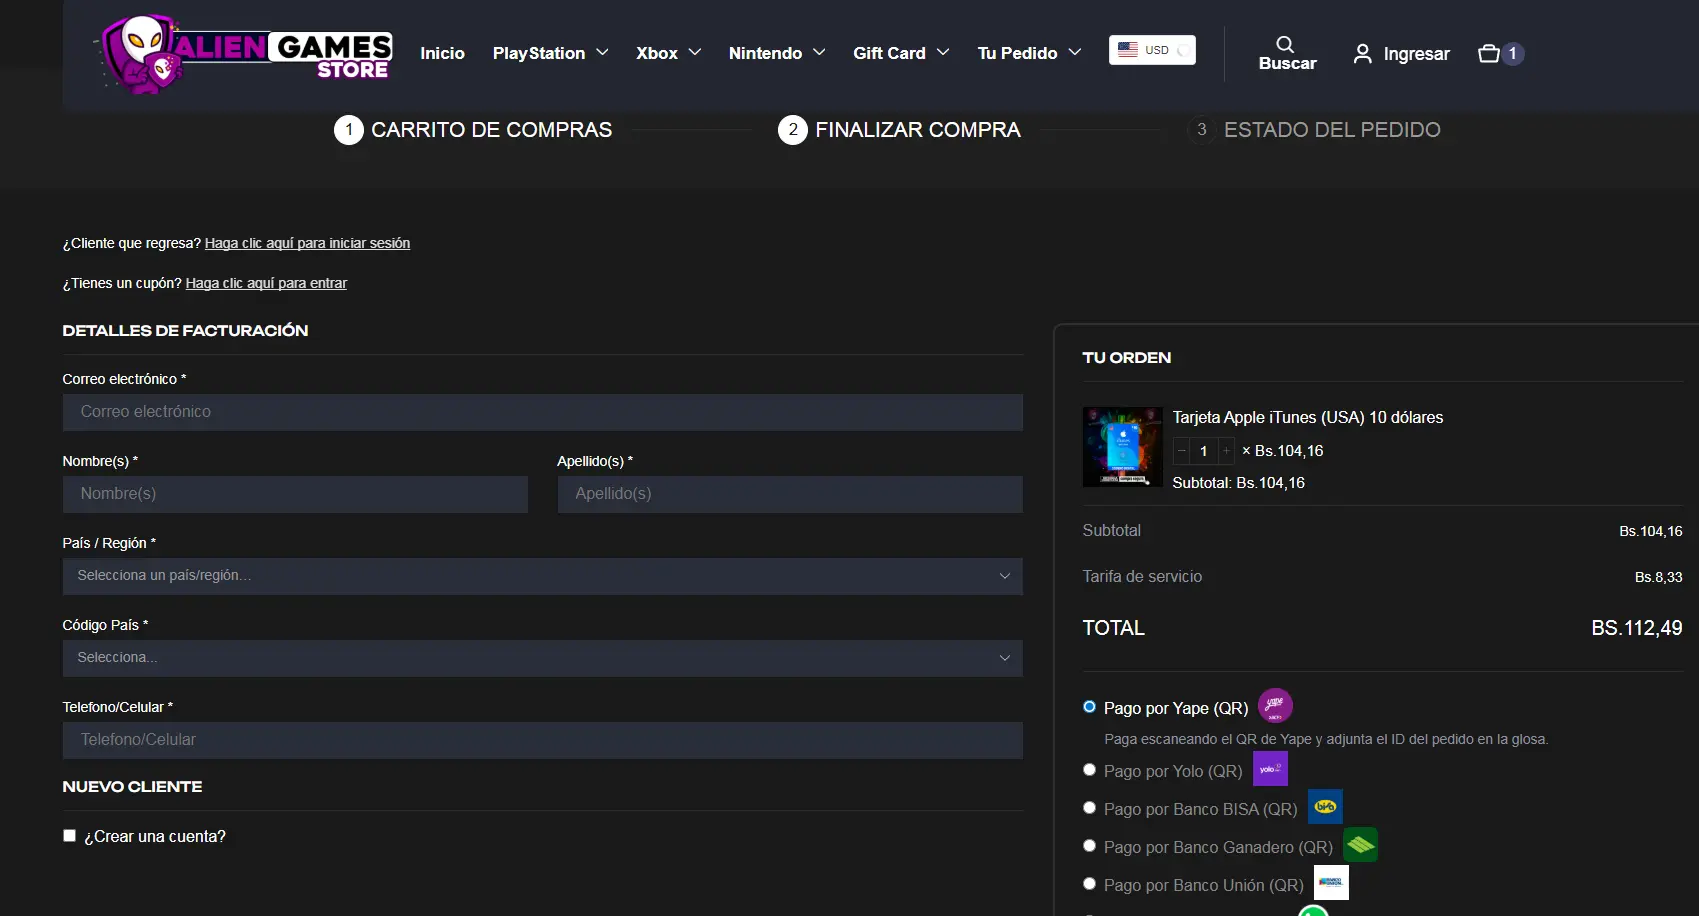Select Pago por Yolo (QR) option
The width and height of the screenshot is (1699, 916).
click(1089, 770)
